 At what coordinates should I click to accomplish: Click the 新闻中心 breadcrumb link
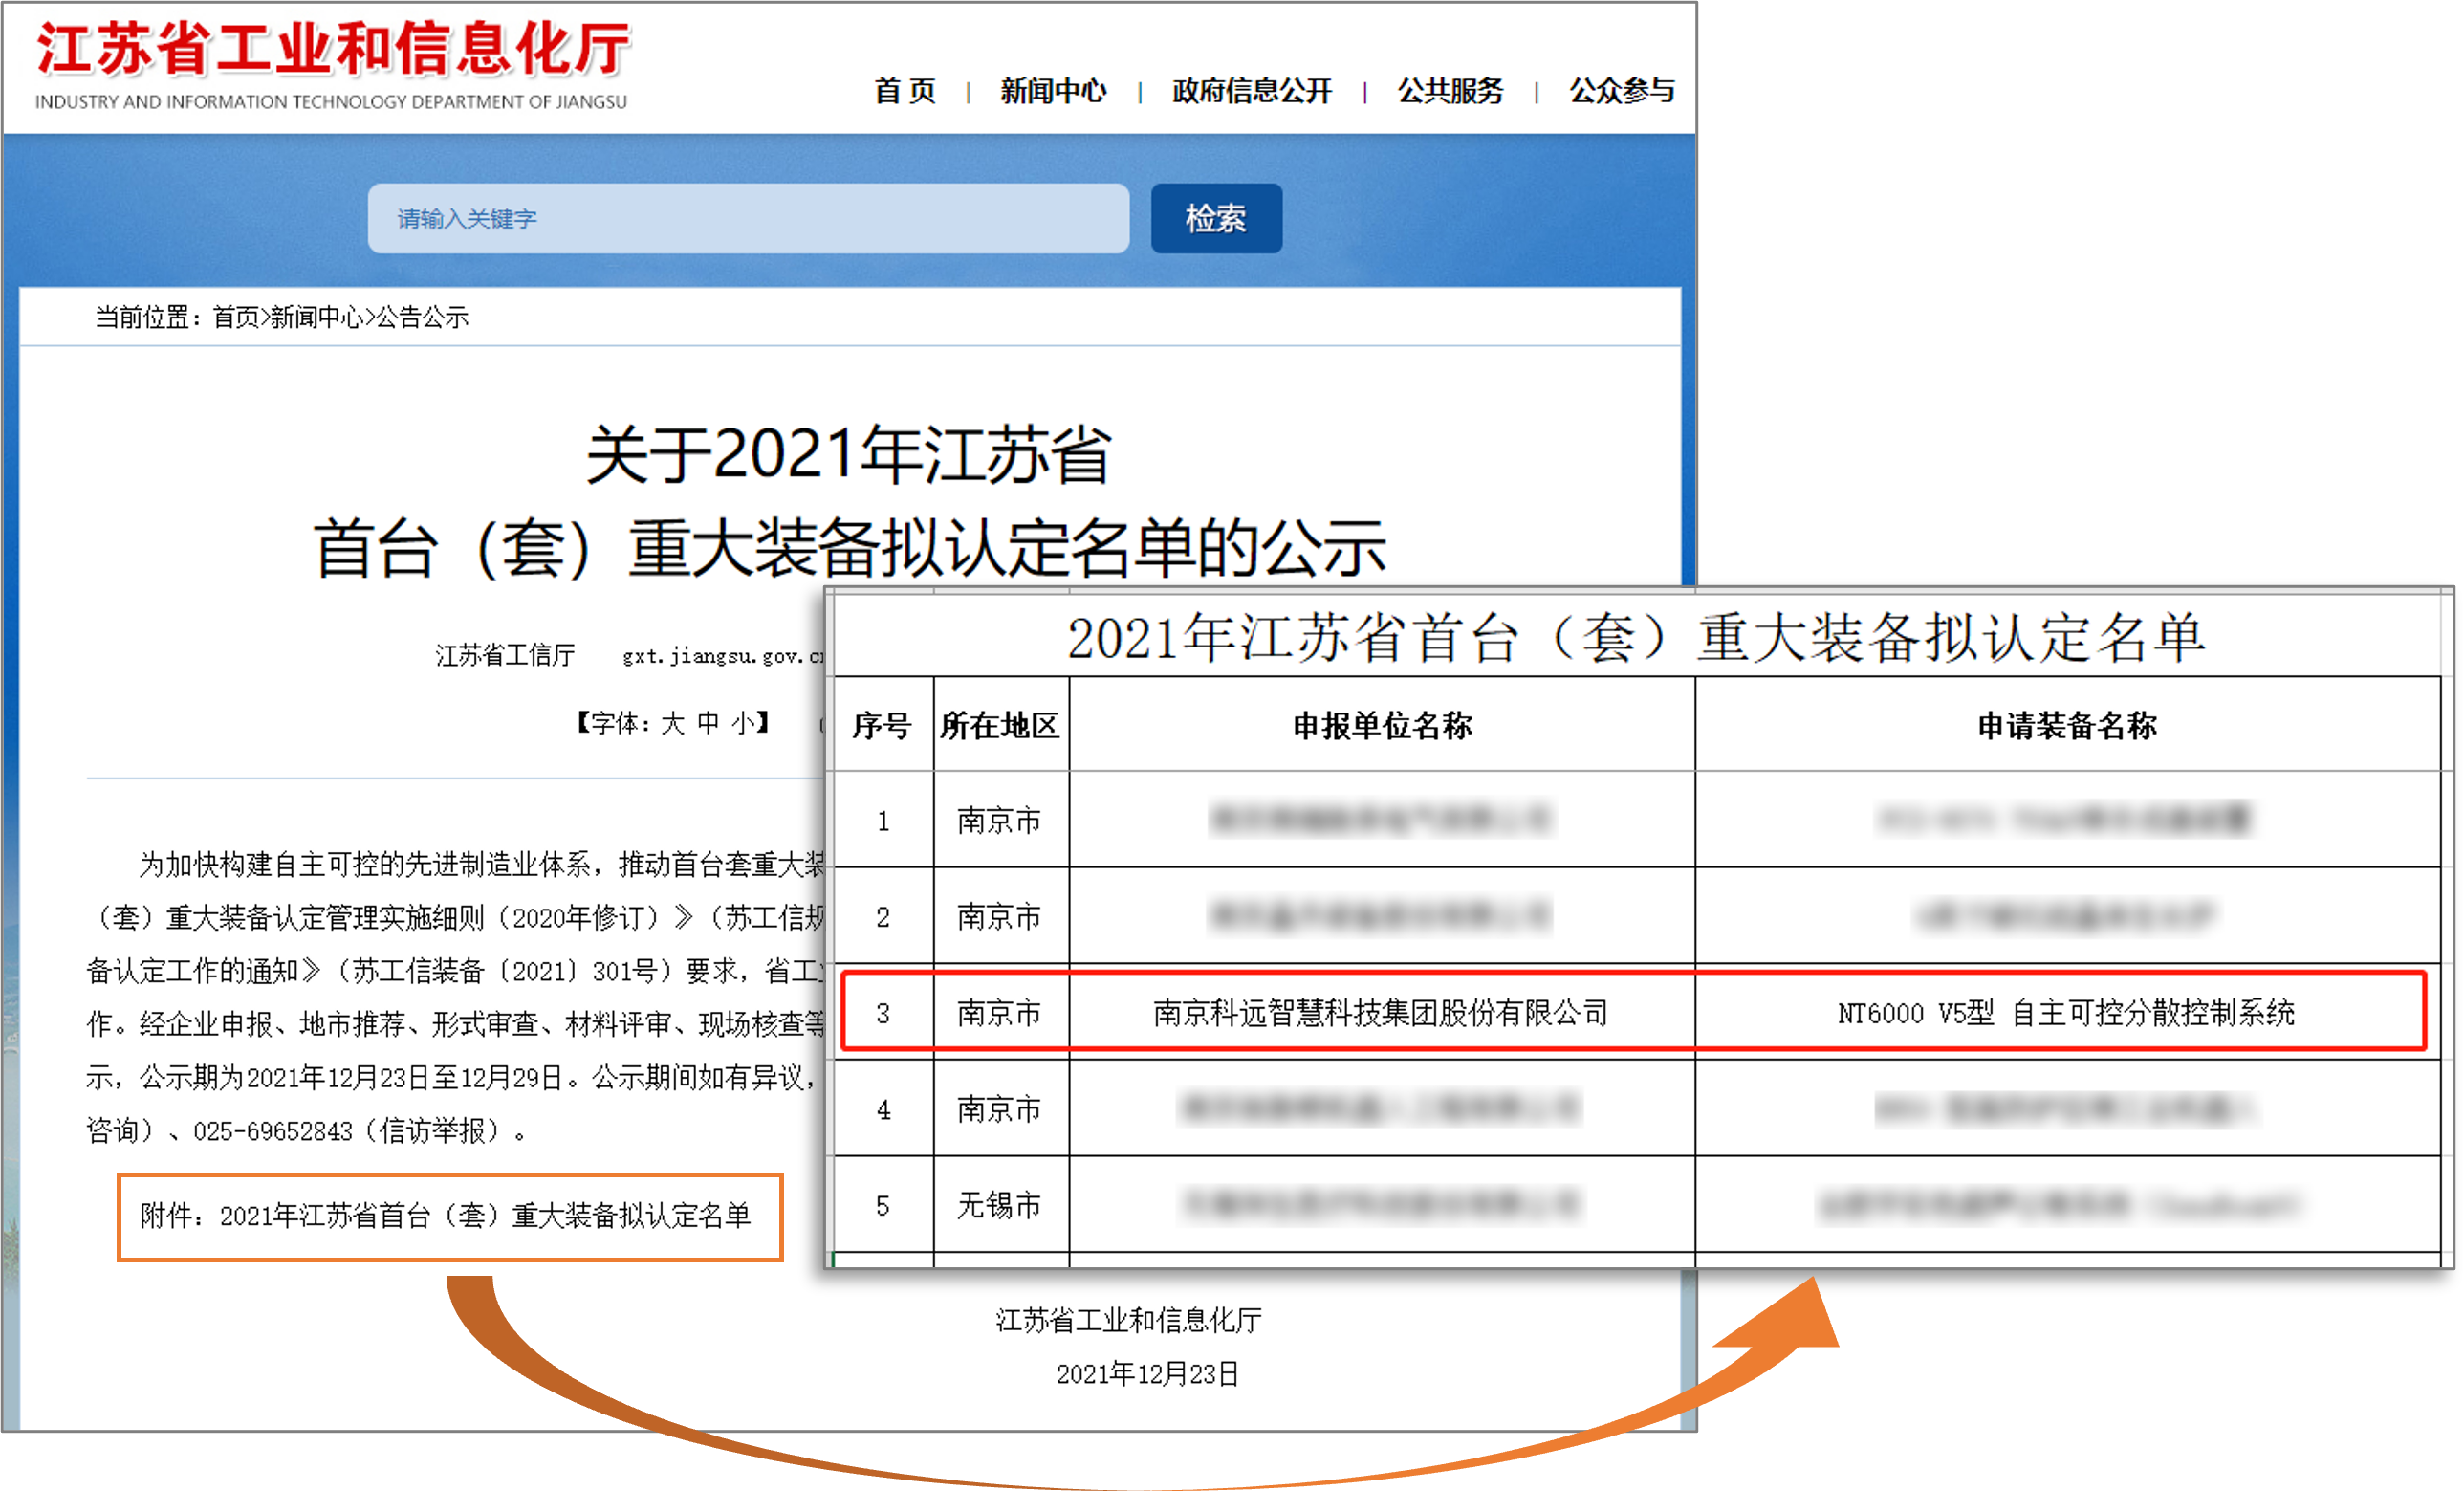[316, 317]
